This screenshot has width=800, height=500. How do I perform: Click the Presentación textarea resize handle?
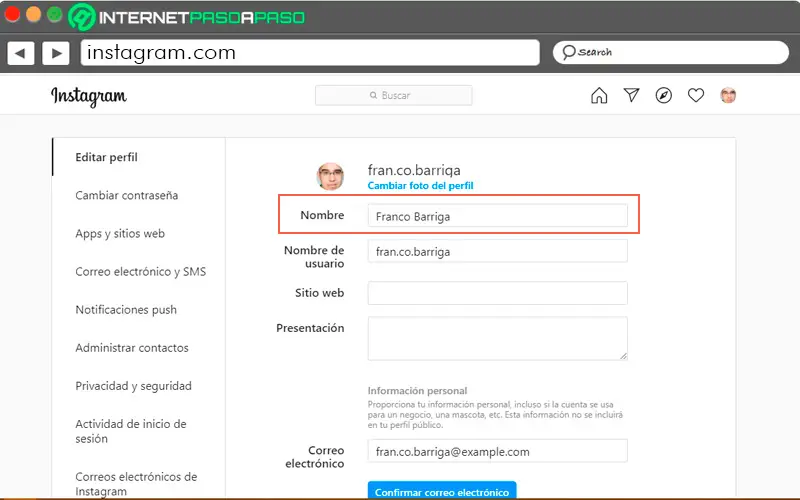coord(623,356)
